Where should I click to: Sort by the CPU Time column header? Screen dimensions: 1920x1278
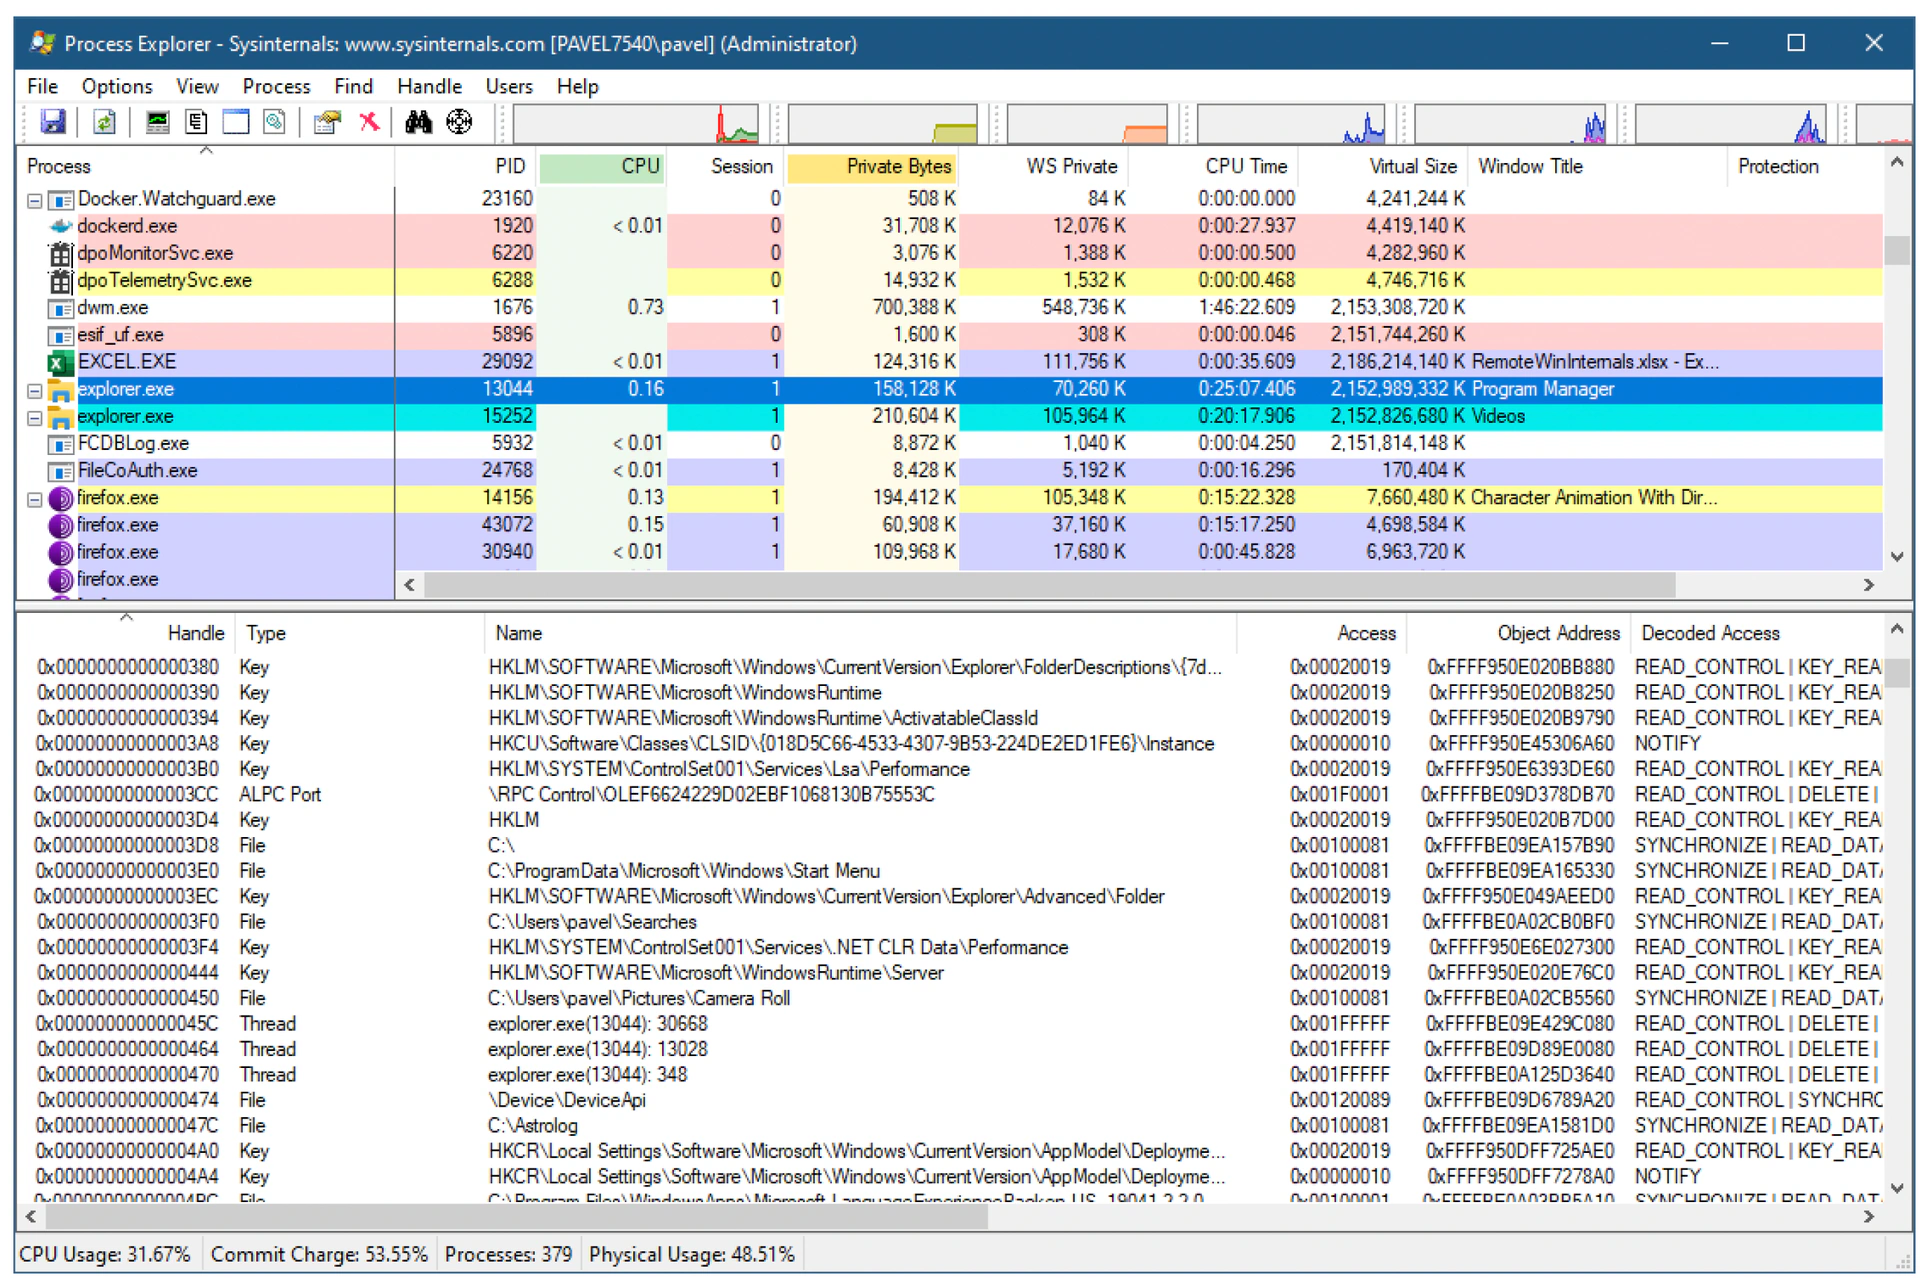[1214, 166]
